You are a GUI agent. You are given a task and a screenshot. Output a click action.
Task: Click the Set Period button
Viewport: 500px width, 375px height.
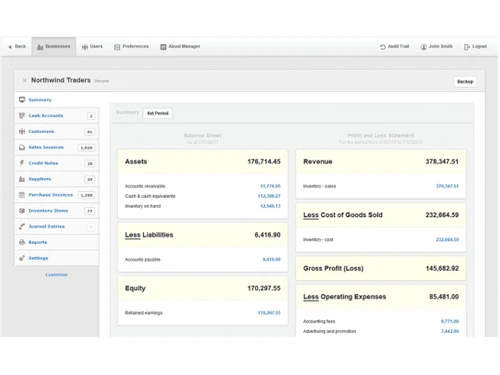158,113
